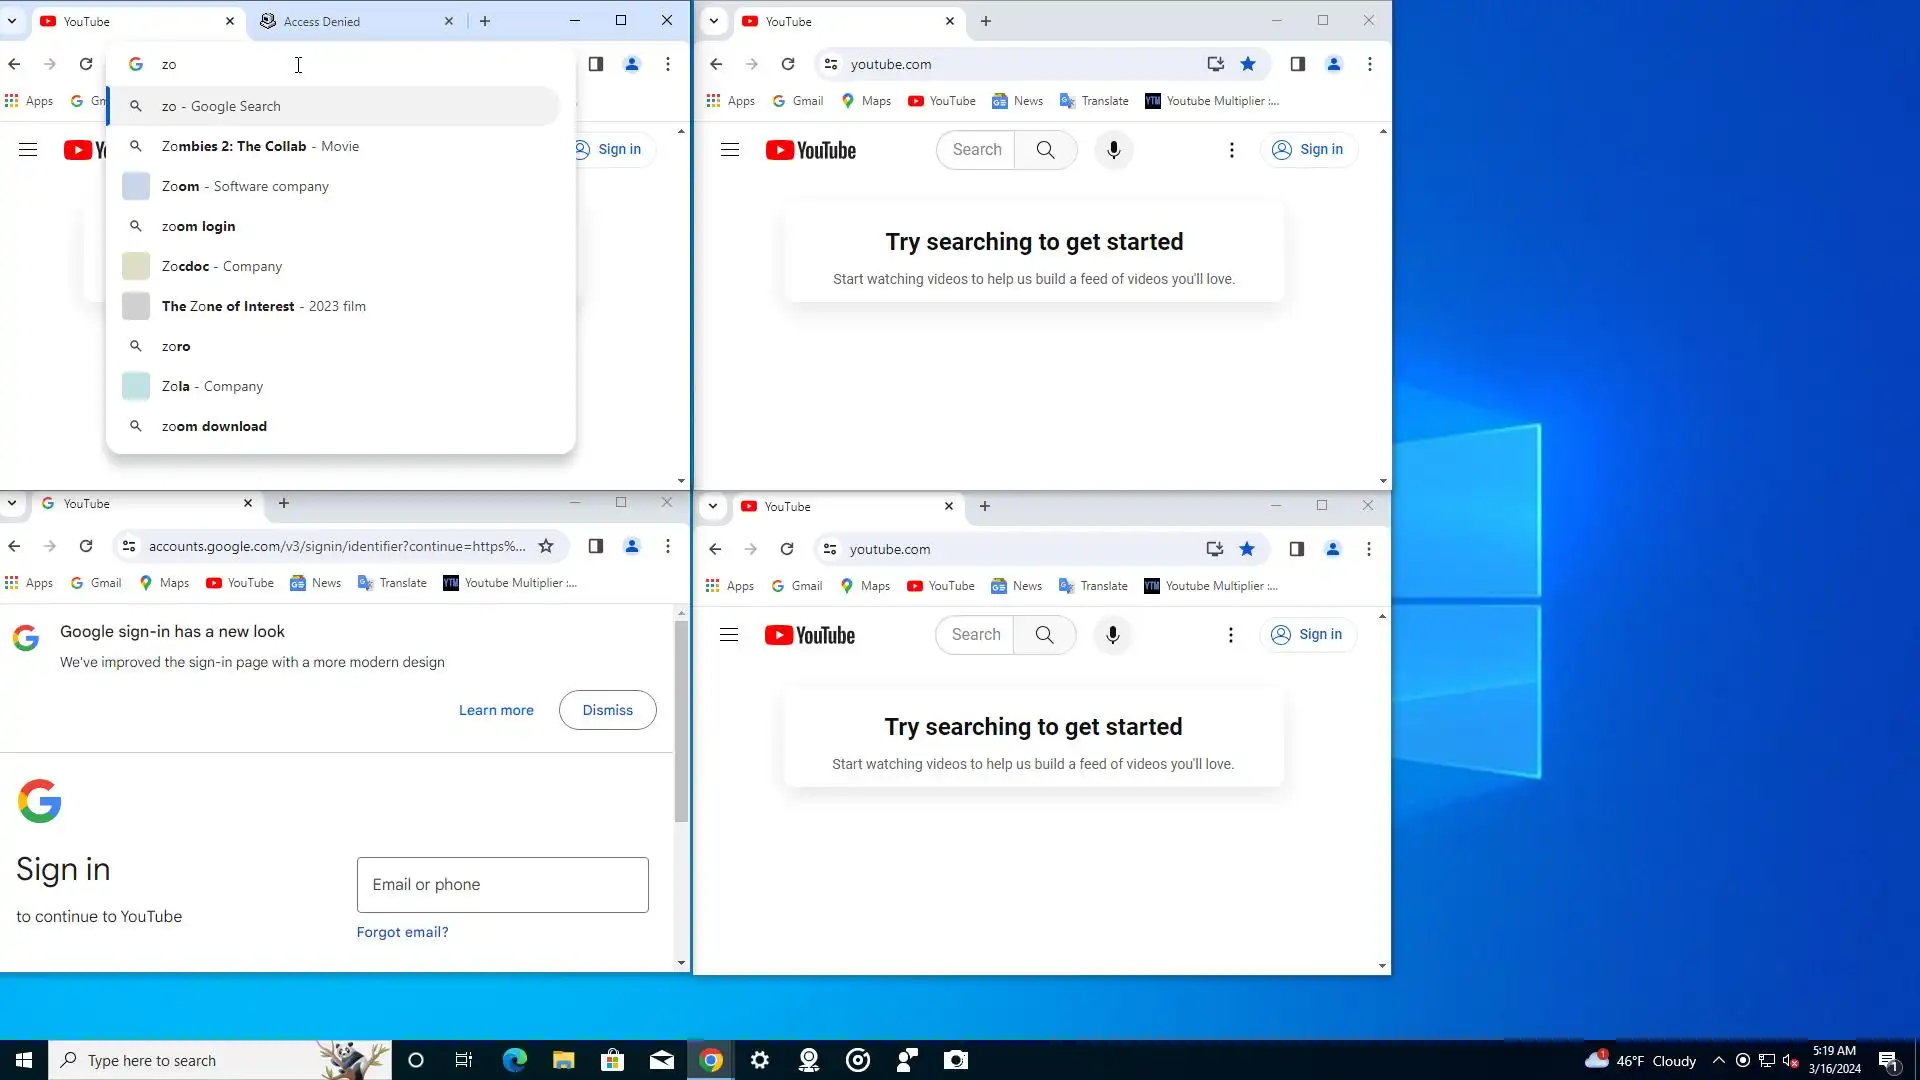Toggle the bookmark star on the accounts.google.com page

[x=546, y=546]
